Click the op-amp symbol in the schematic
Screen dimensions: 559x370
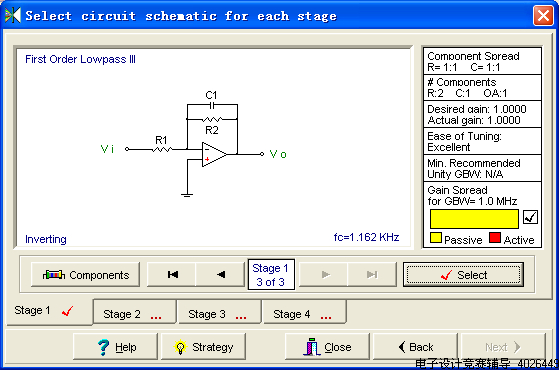[214, 154]
